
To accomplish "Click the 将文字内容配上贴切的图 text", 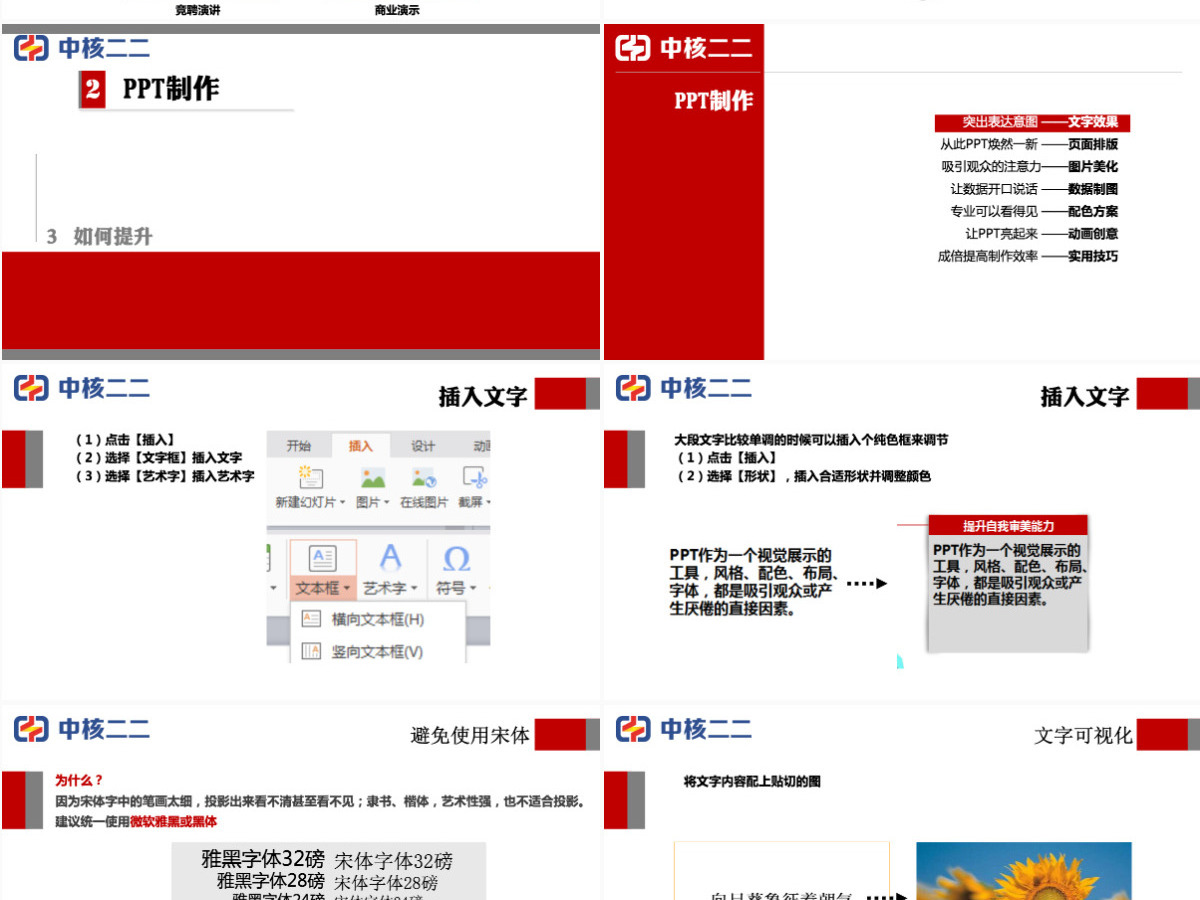I will point(752,781).
